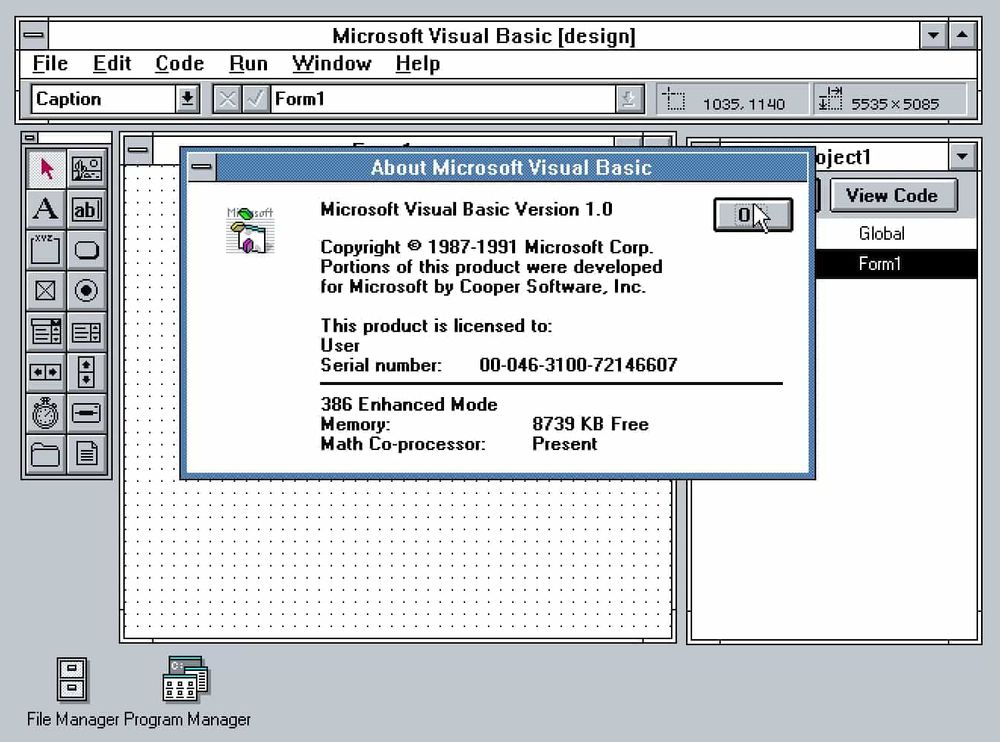Pick the Text Box tool
This screenshot has width=1000, height=742.
[86, 209]
